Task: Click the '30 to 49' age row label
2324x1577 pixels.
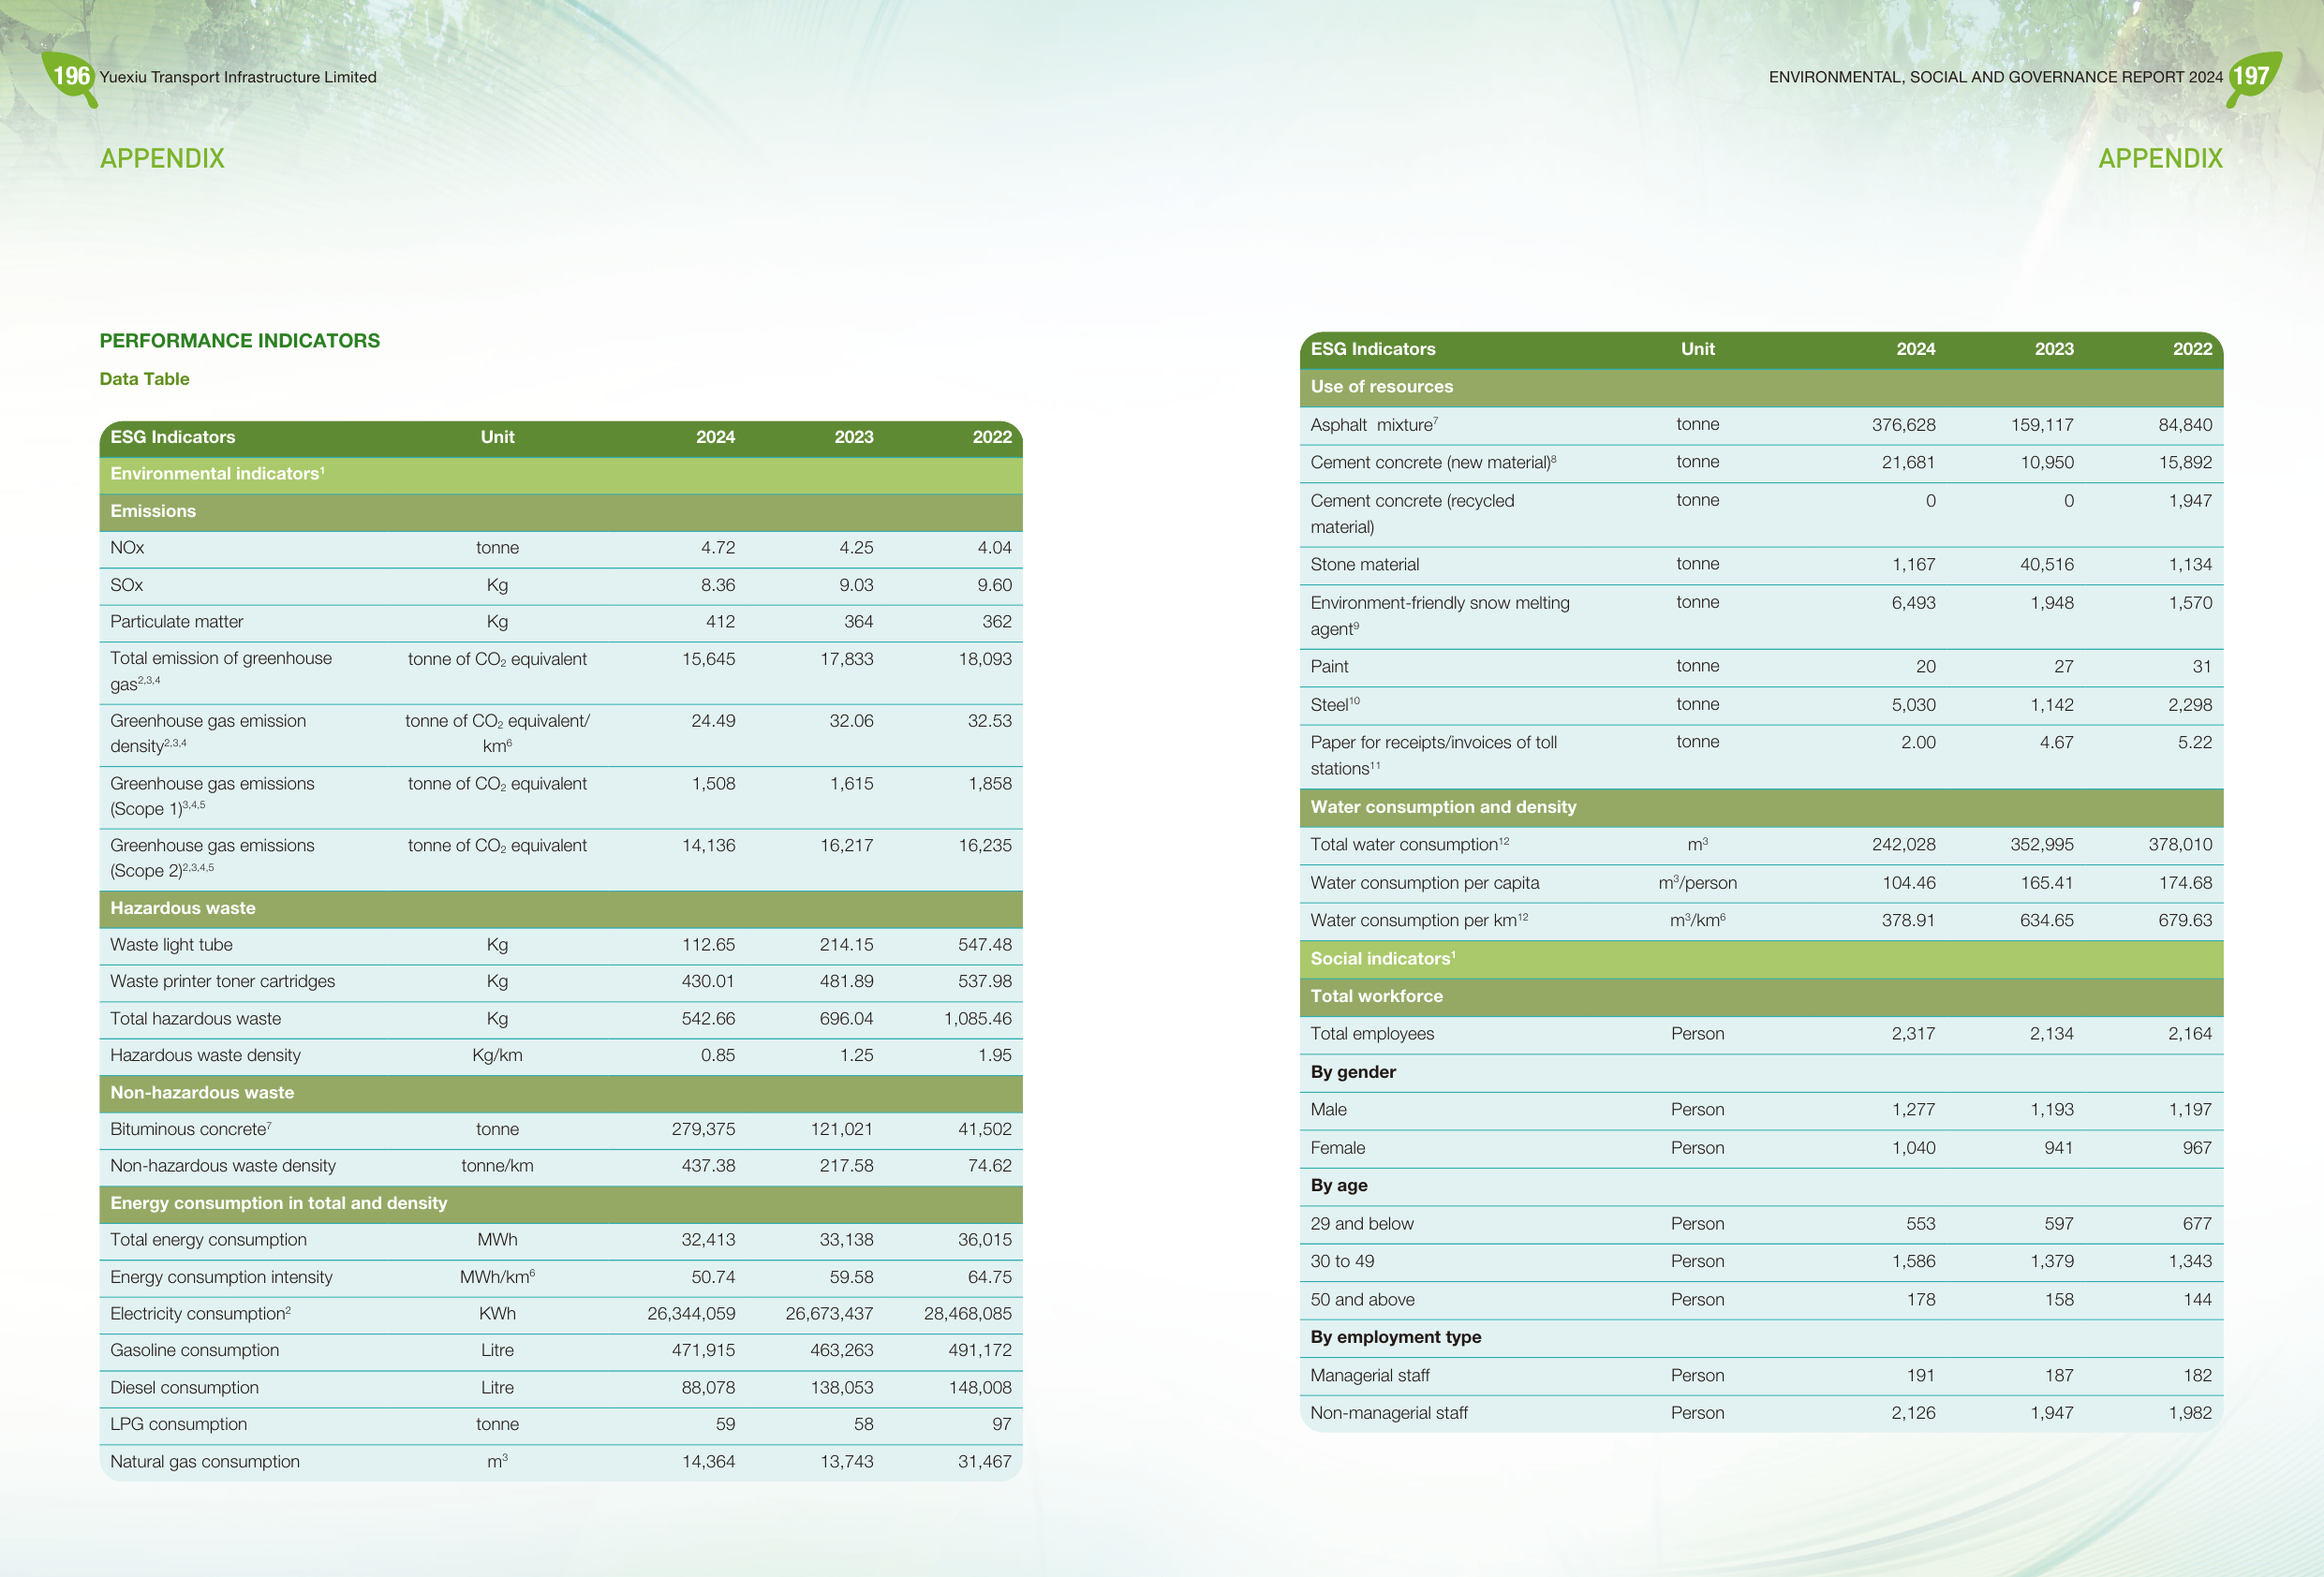Action: coord(1342,1262)
